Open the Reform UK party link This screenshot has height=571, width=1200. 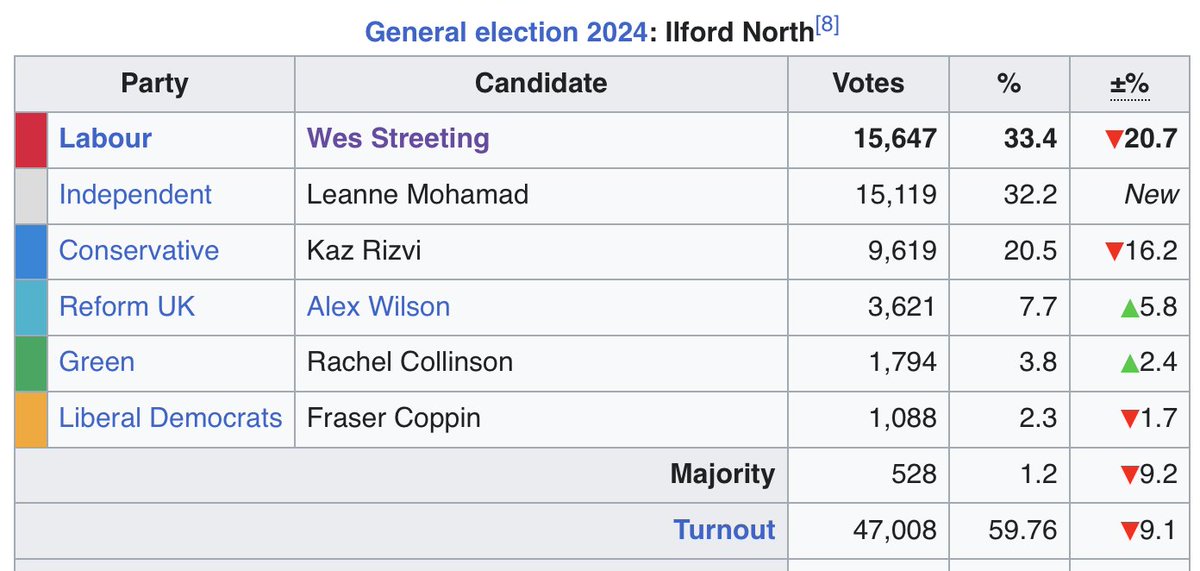point(127,306)
